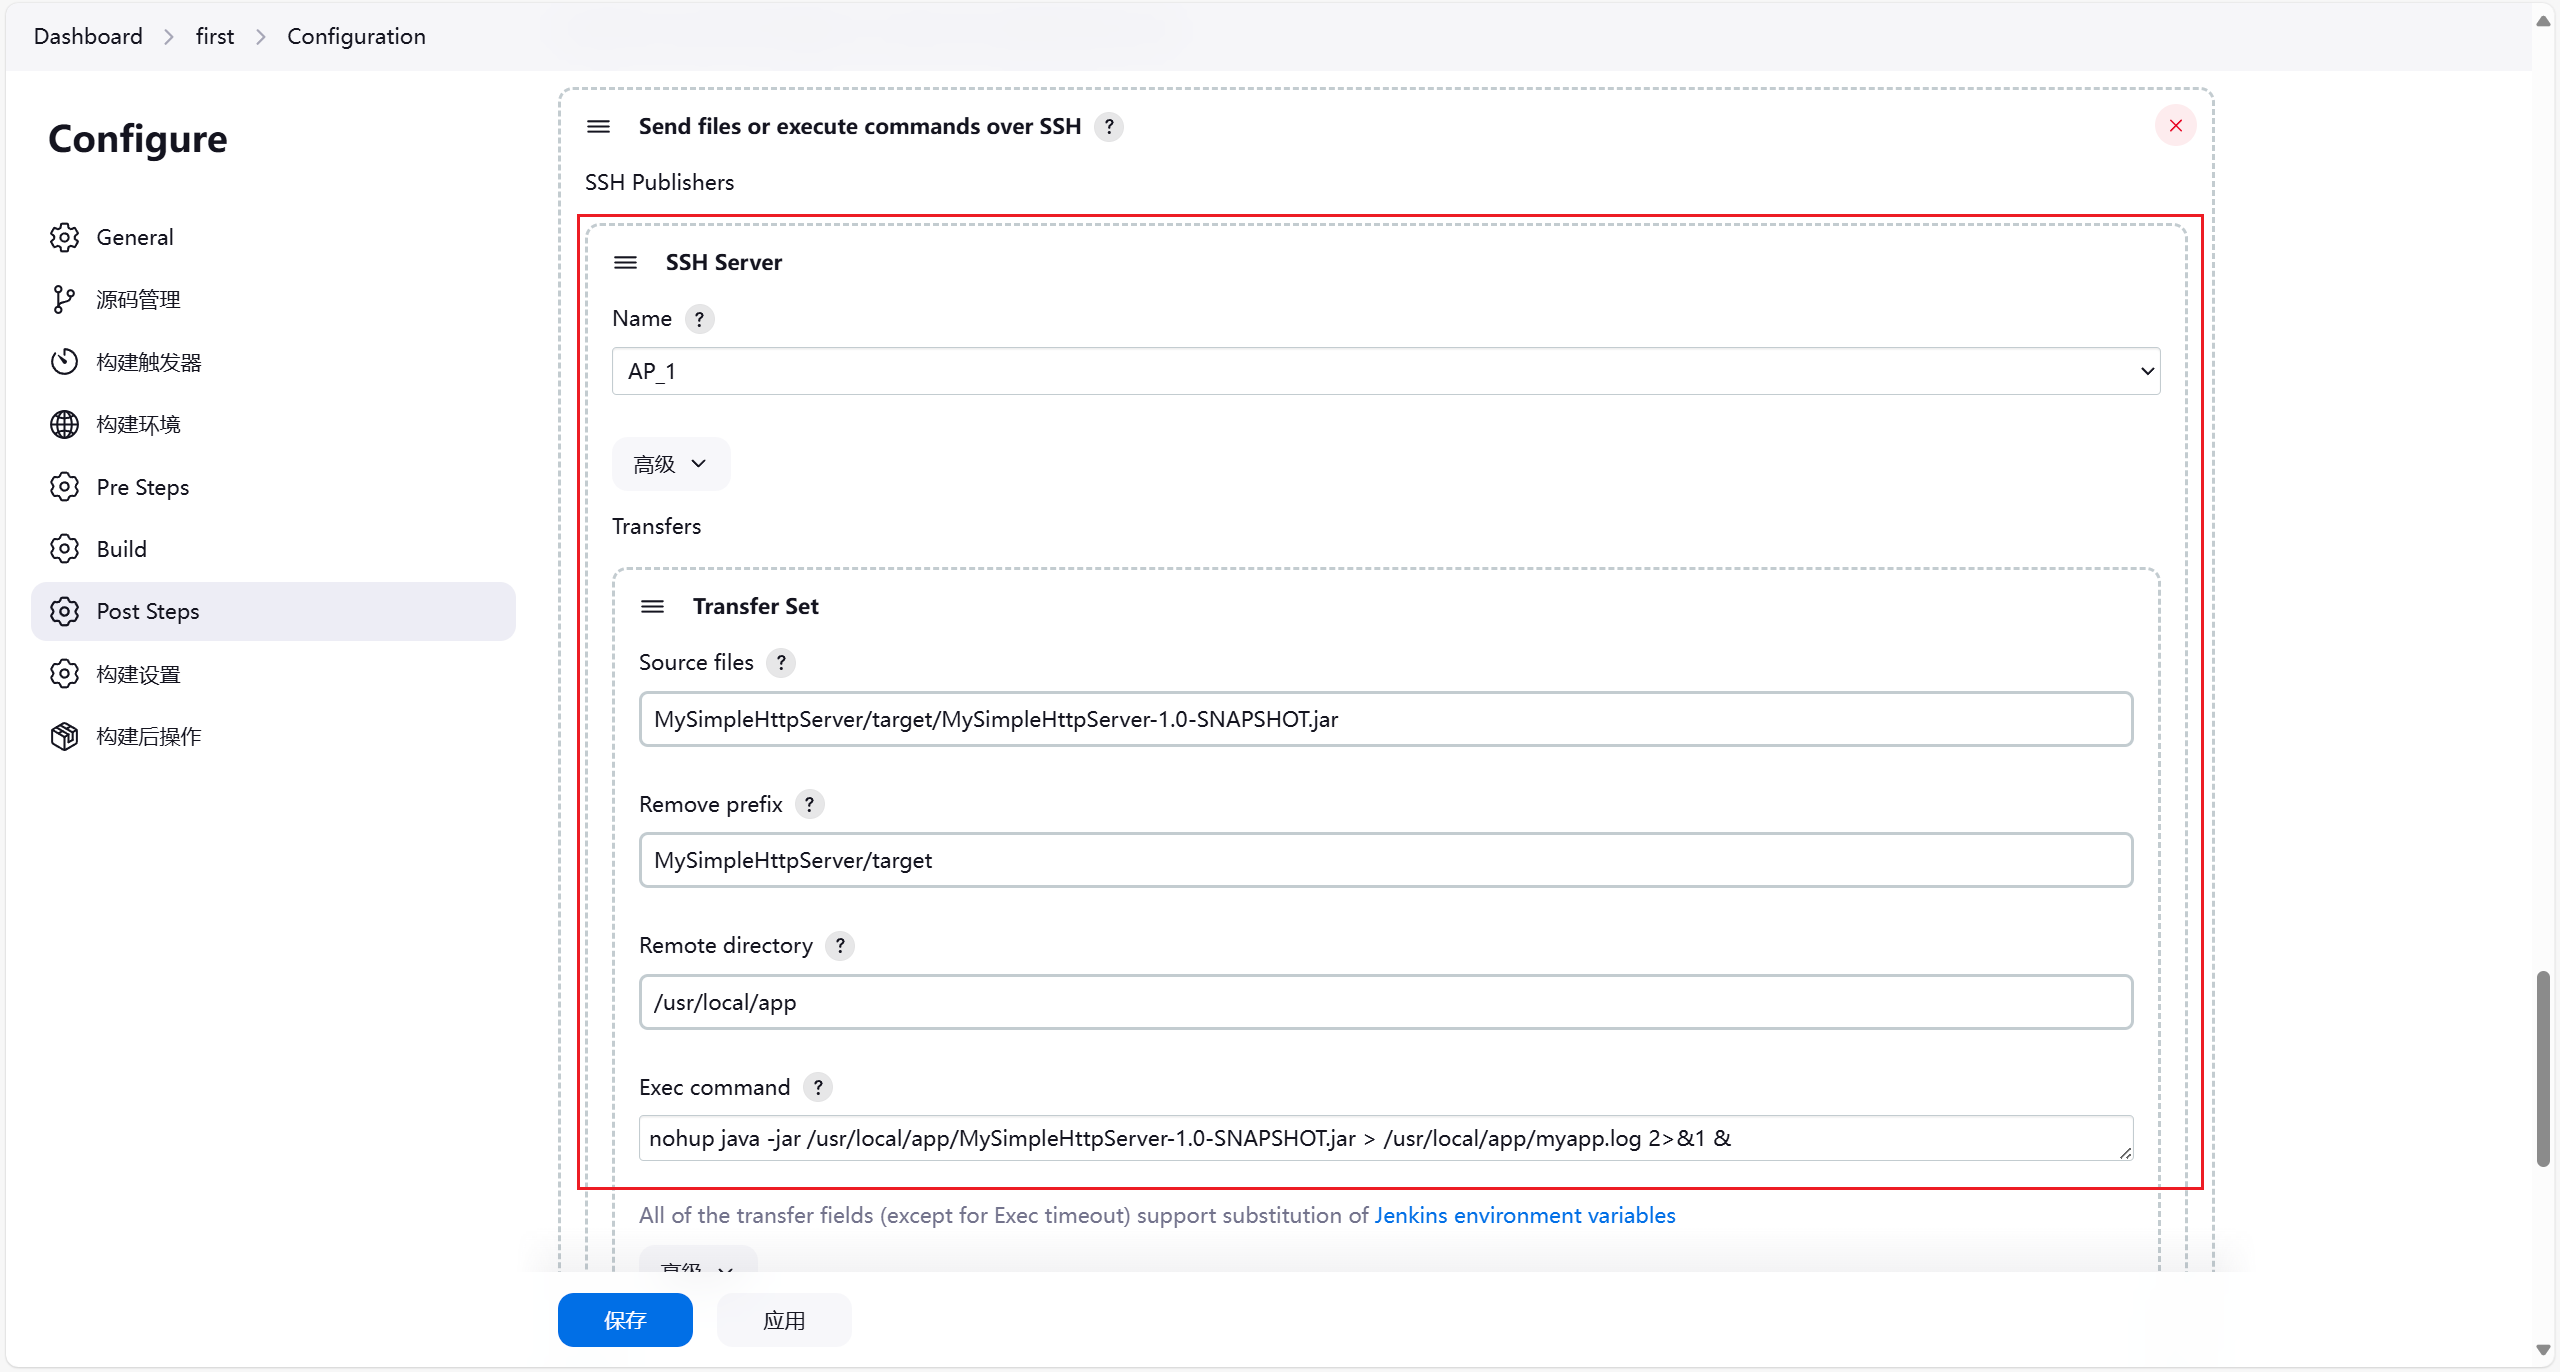The width and height of the screenshot is (2560, 1372).
Task: Click the SSH Server drag handle icon
Action: coord(625,262)
